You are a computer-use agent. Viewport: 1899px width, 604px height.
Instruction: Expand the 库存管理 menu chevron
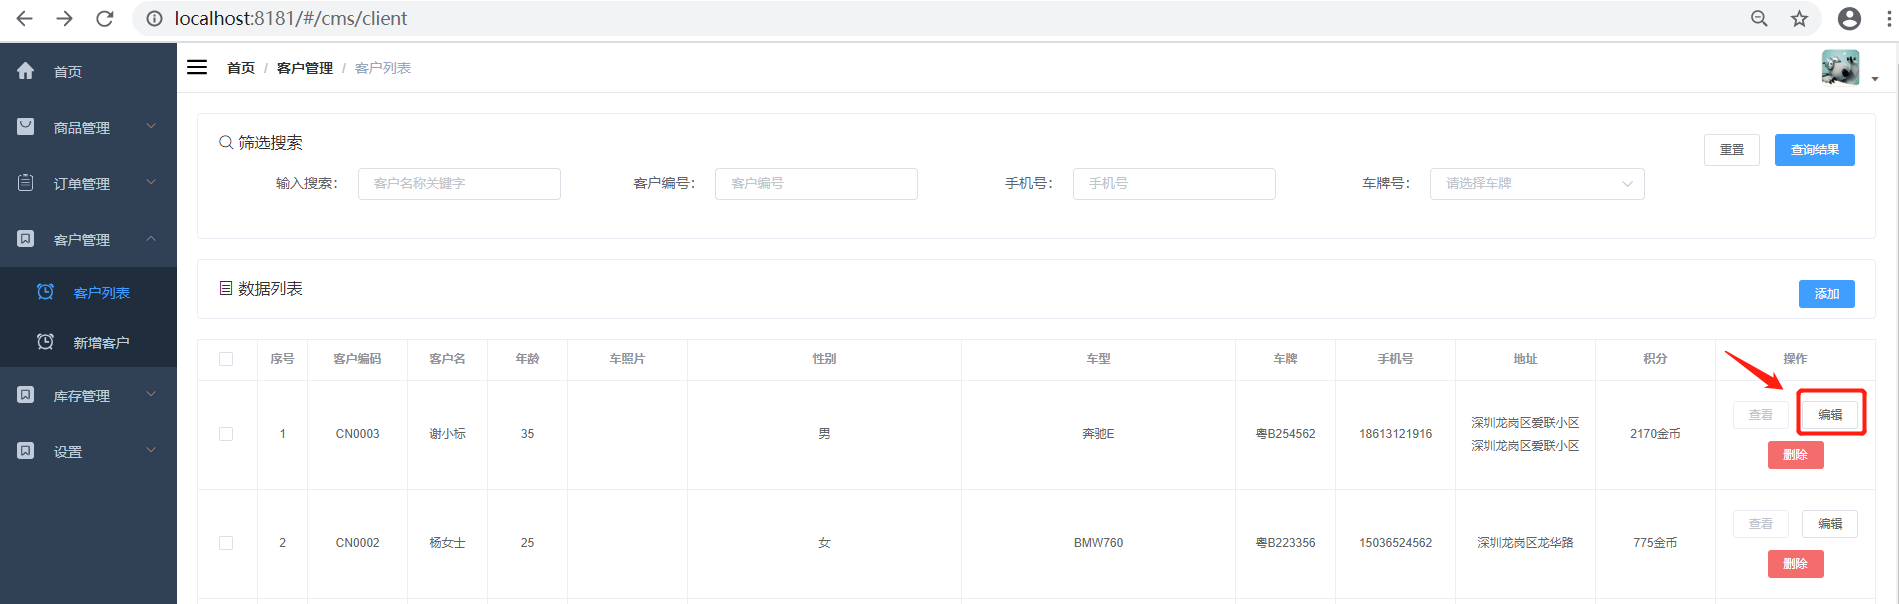click(151, 394)
